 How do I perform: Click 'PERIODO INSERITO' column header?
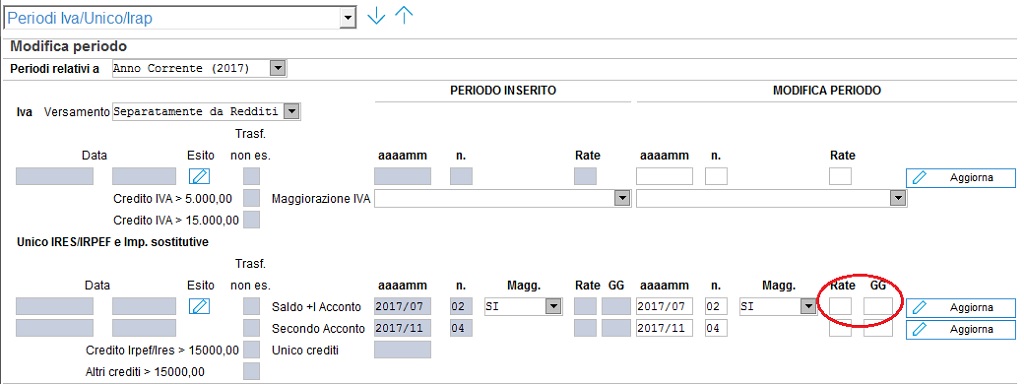tap(503, 91)
